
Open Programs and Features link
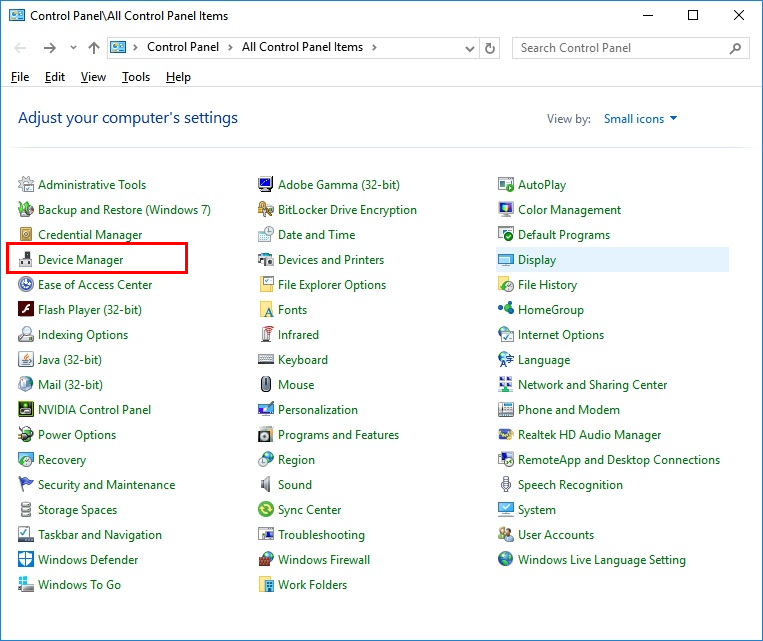point(338,435)
